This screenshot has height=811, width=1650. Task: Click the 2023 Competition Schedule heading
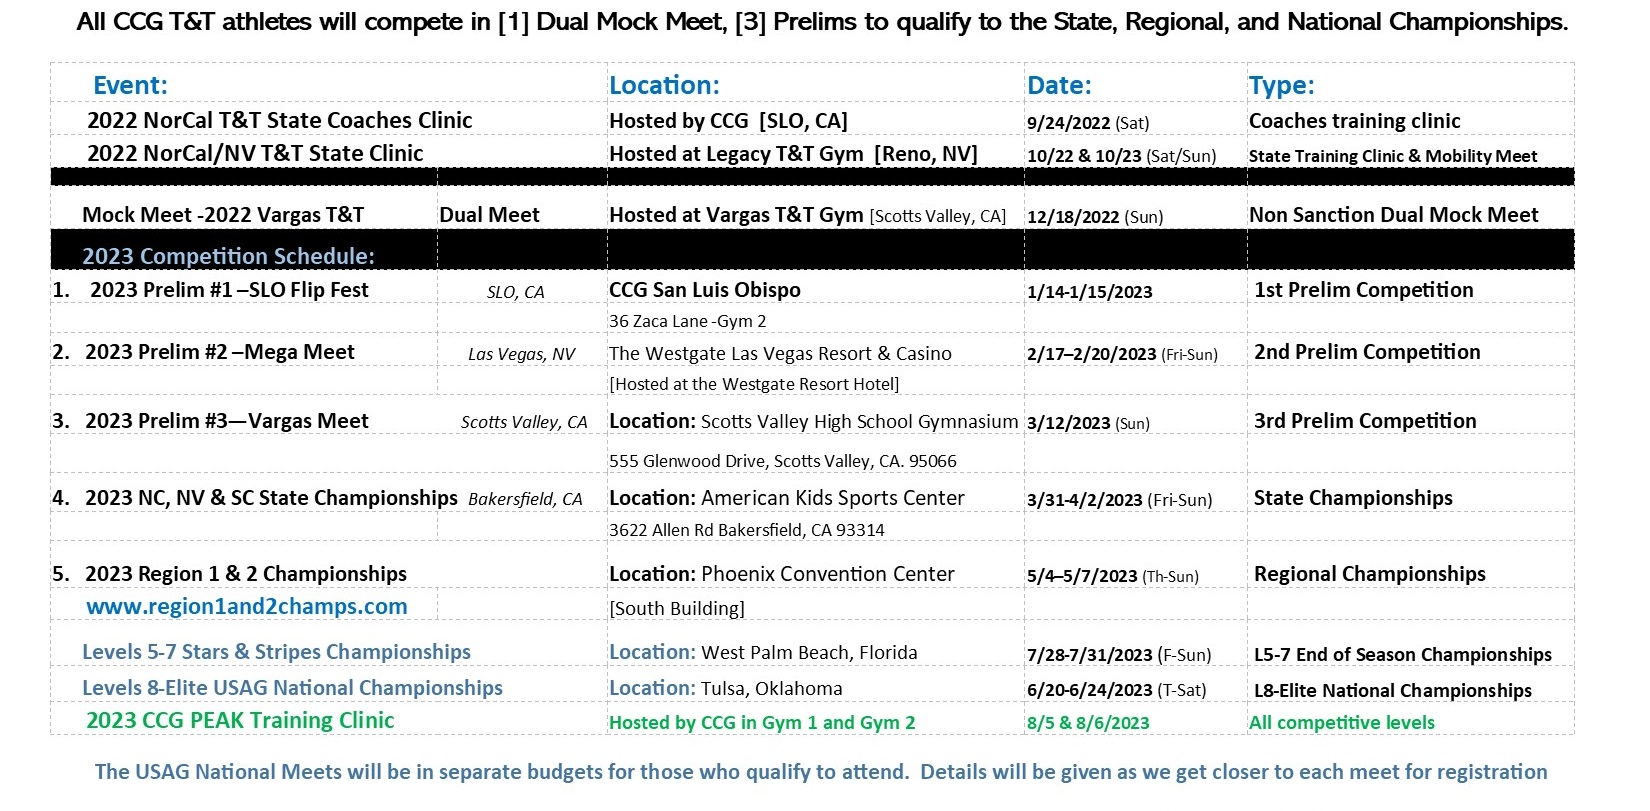point(228,256)
